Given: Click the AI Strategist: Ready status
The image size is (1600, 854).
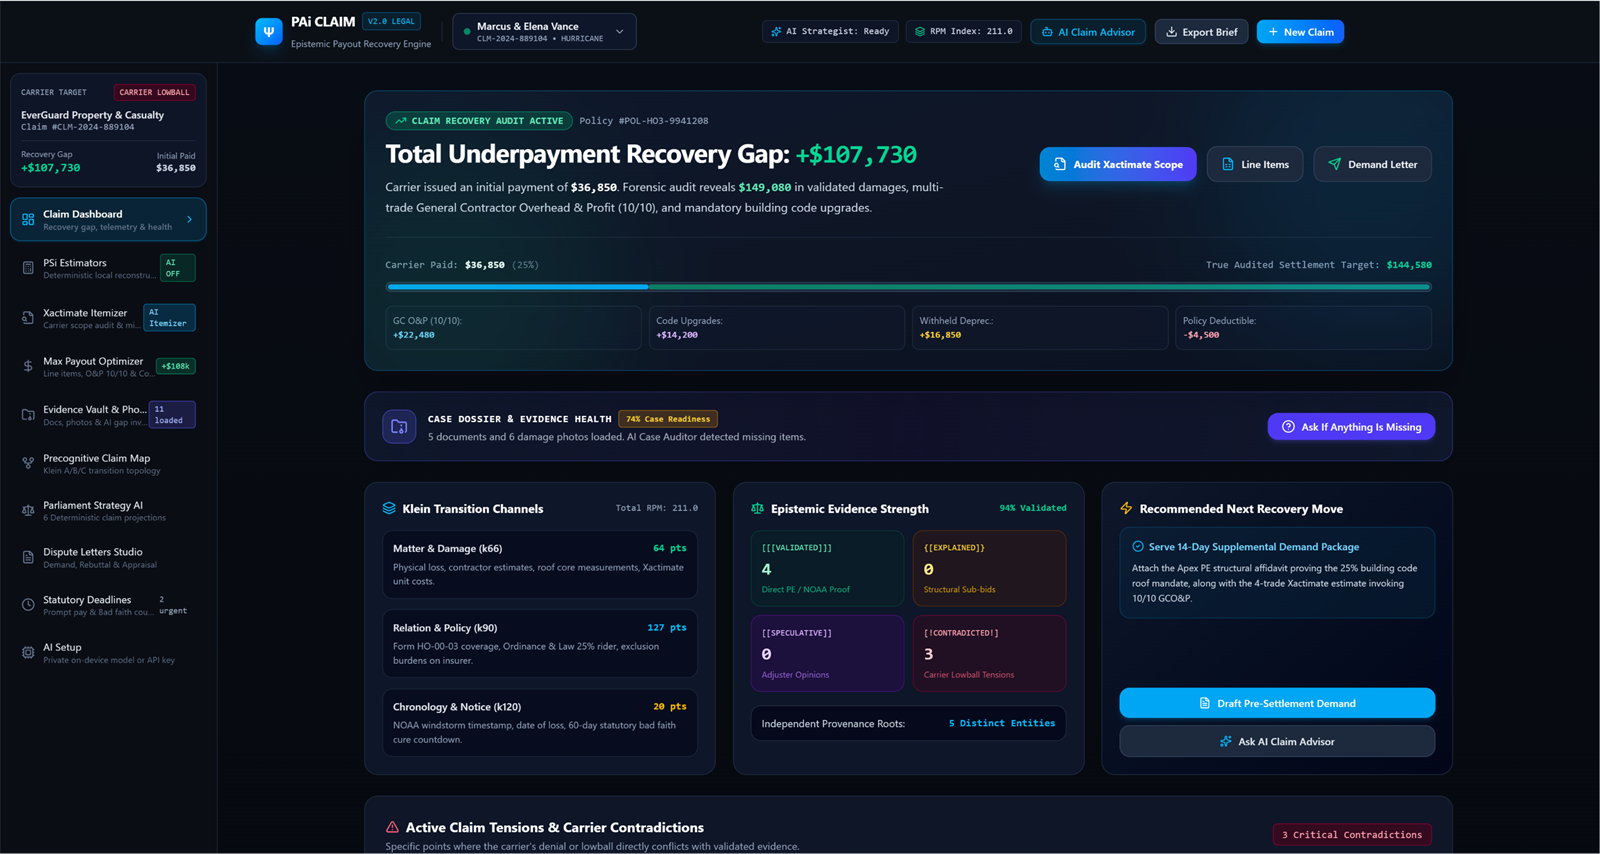Looking at the screenshot, I should click(830, 32).
